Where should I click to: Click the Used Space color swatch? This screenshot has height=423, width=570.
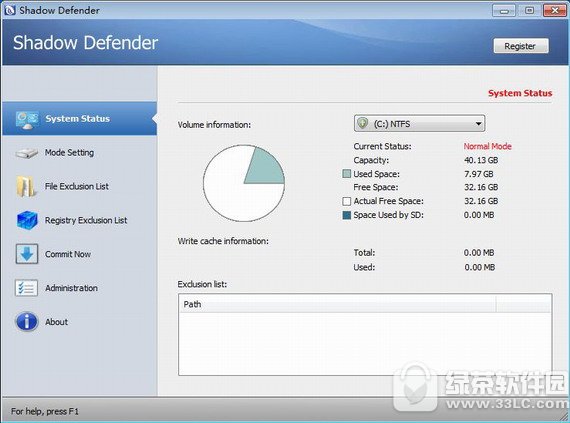pos(346,174)
